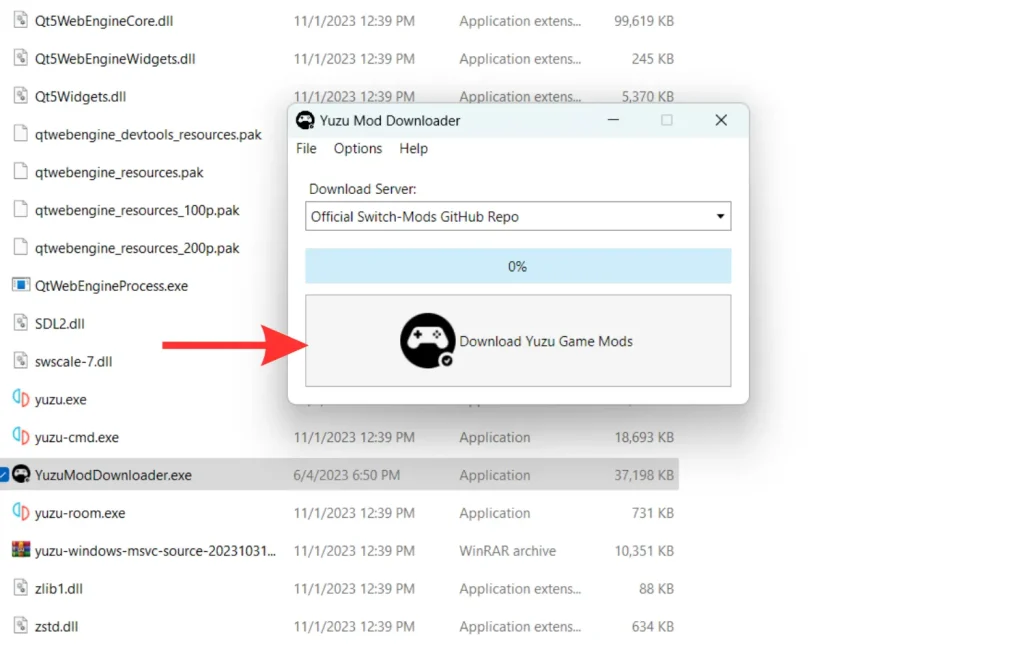Select the Qt5WebEngineWidgets.dll file name
Screen dimensions: 1024x649
coord(115,59)
